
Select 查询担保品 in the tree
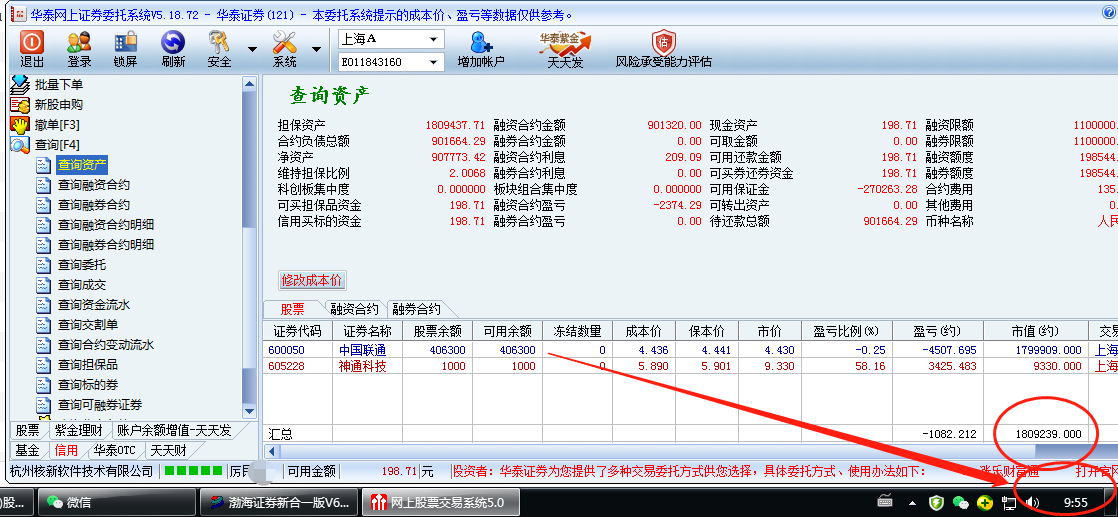(88, 365)
